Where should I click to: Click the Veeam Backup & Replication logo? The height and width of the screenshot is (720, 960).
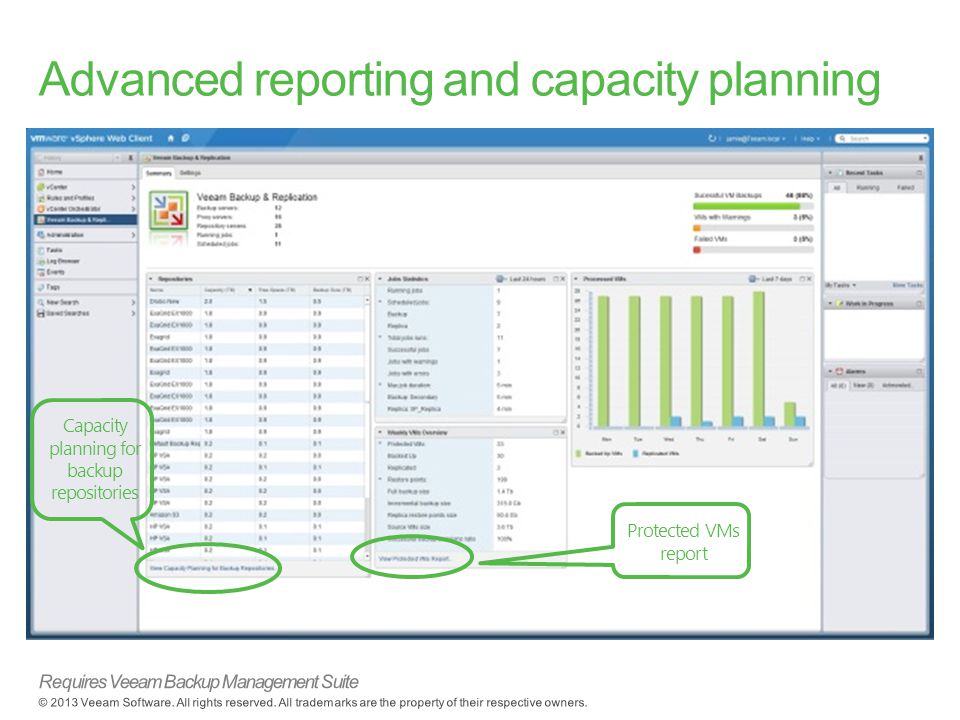pyautogui.click(x=168, y=210)
